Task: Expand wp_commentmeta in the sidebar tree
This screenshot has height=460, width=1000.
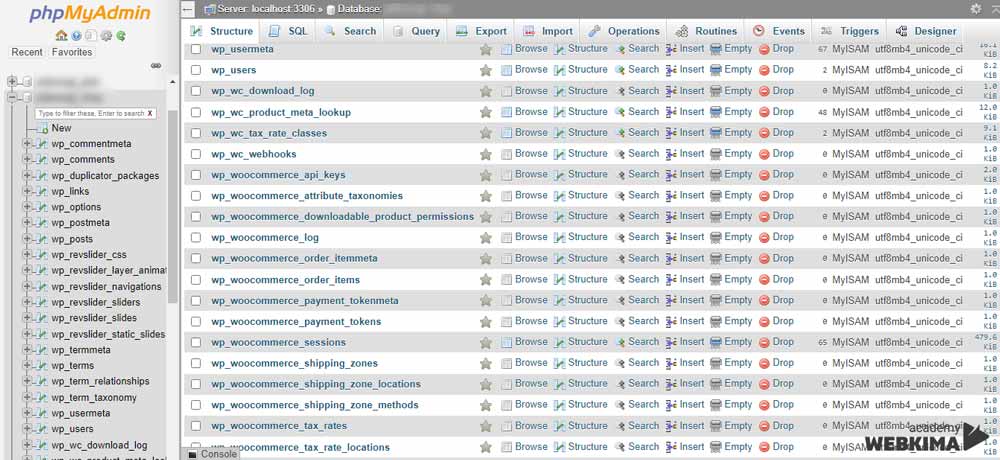Action: [27, 144]
